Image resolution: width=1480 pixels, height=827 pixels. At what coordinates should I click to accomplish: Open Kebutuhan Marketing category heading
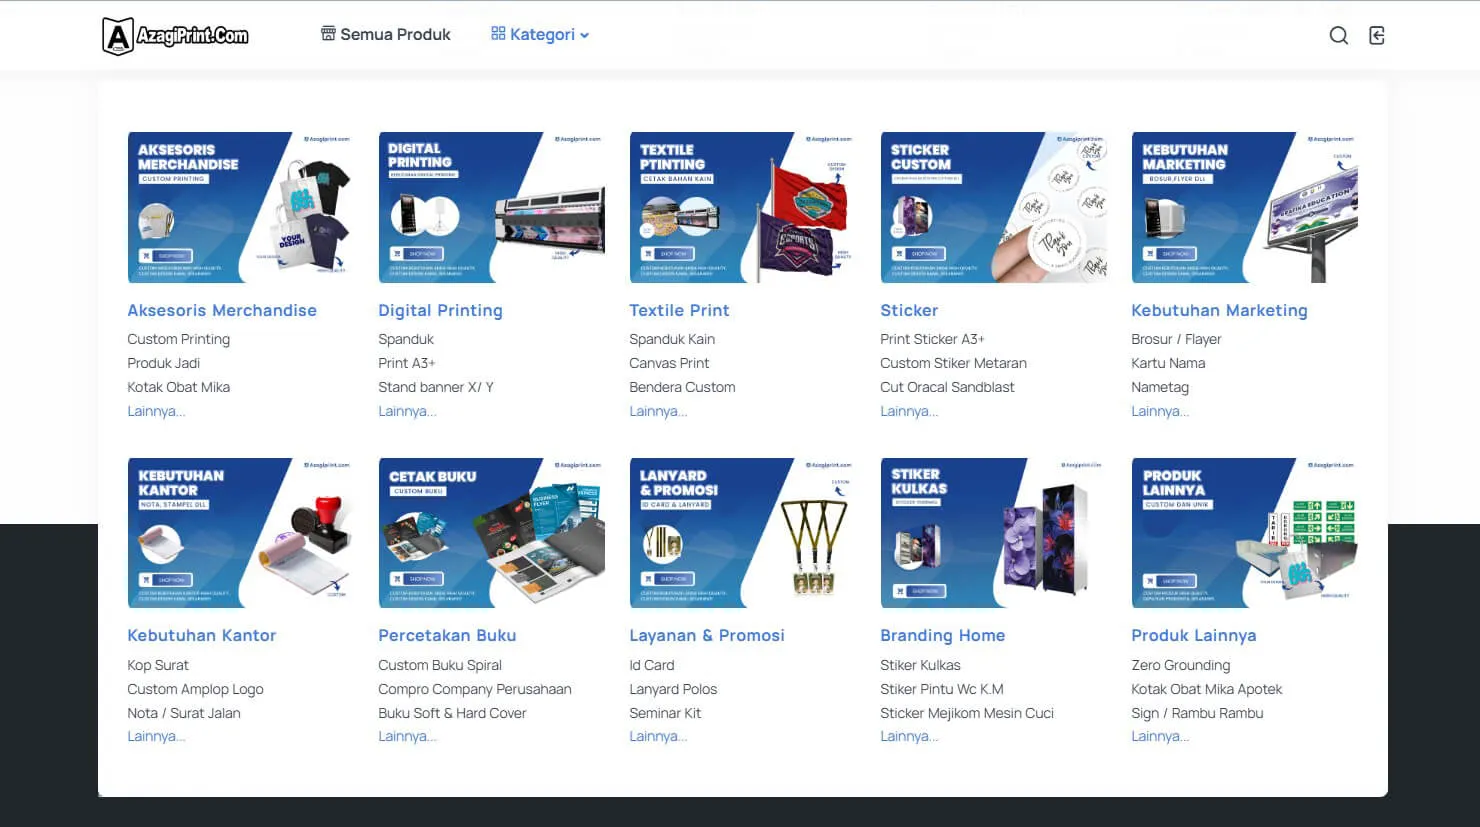pos(1219,311)
